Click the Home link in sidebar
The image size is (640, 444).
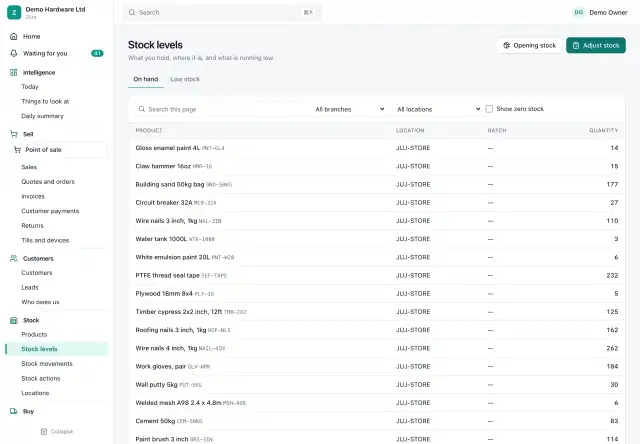31,36
